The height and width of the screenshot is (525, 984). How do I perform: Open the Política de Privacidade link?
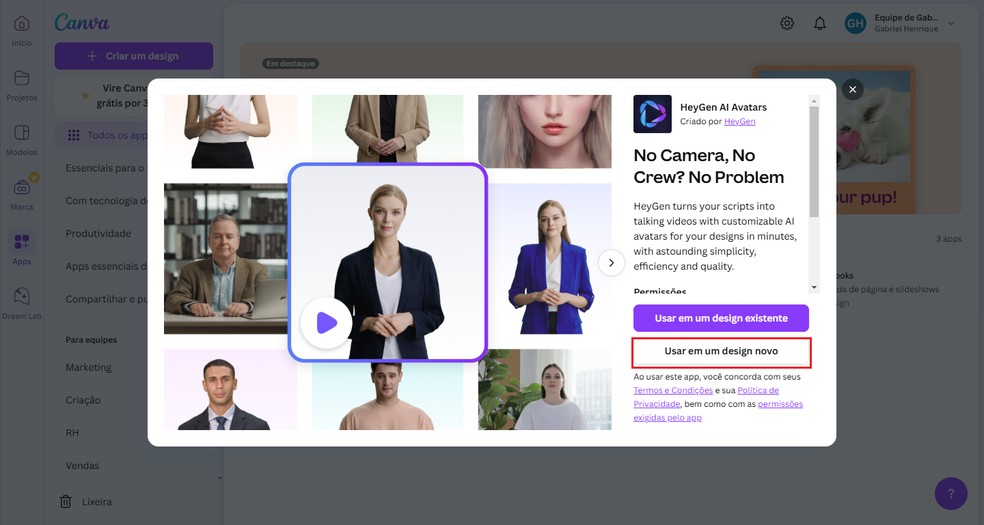[706, 397]
